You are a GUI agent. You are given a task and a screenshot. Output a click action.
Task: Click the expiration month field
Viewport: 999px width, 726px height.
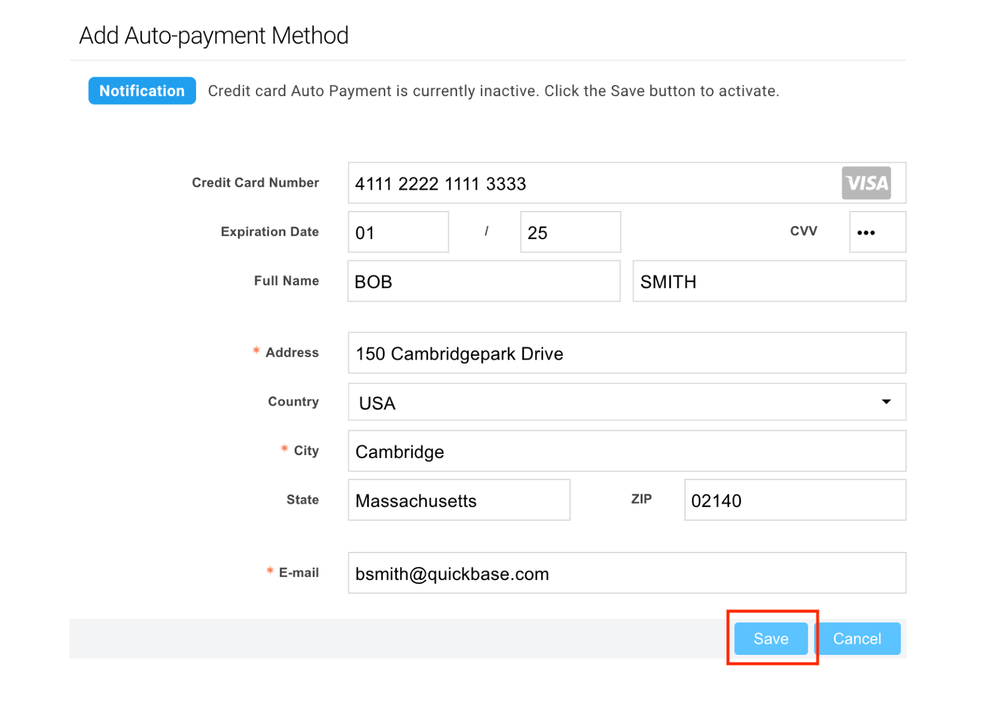(398, 232)
